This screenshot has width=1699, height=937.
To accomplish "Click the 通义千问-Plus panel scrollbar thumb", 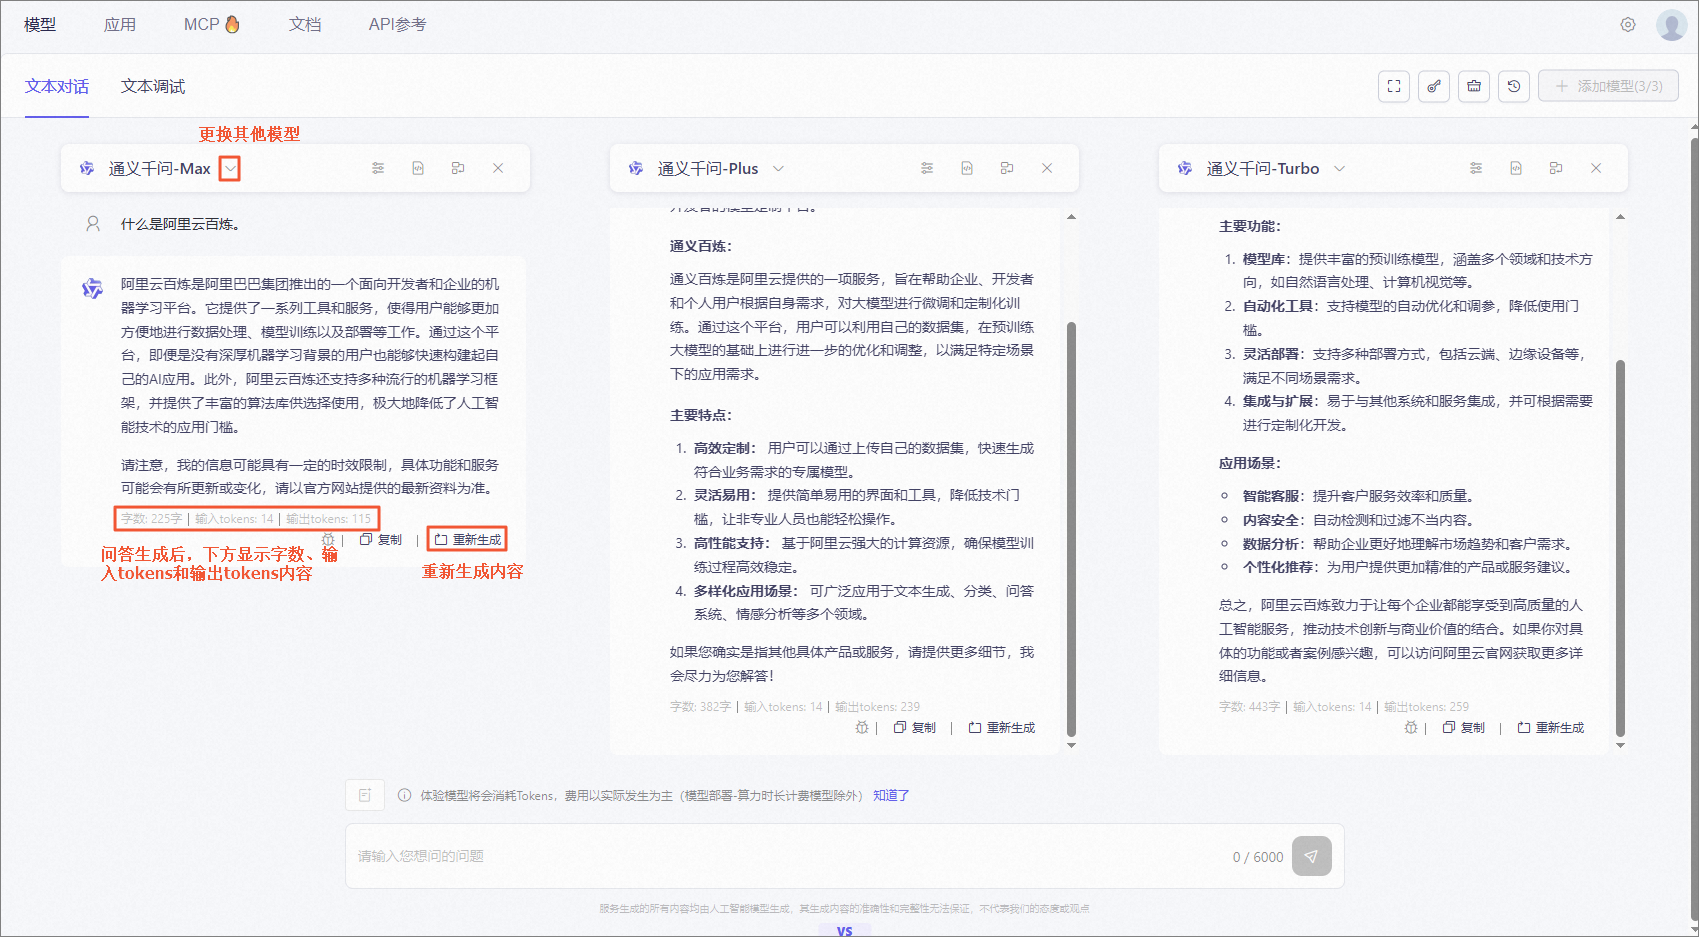I will pos(1071,528).
